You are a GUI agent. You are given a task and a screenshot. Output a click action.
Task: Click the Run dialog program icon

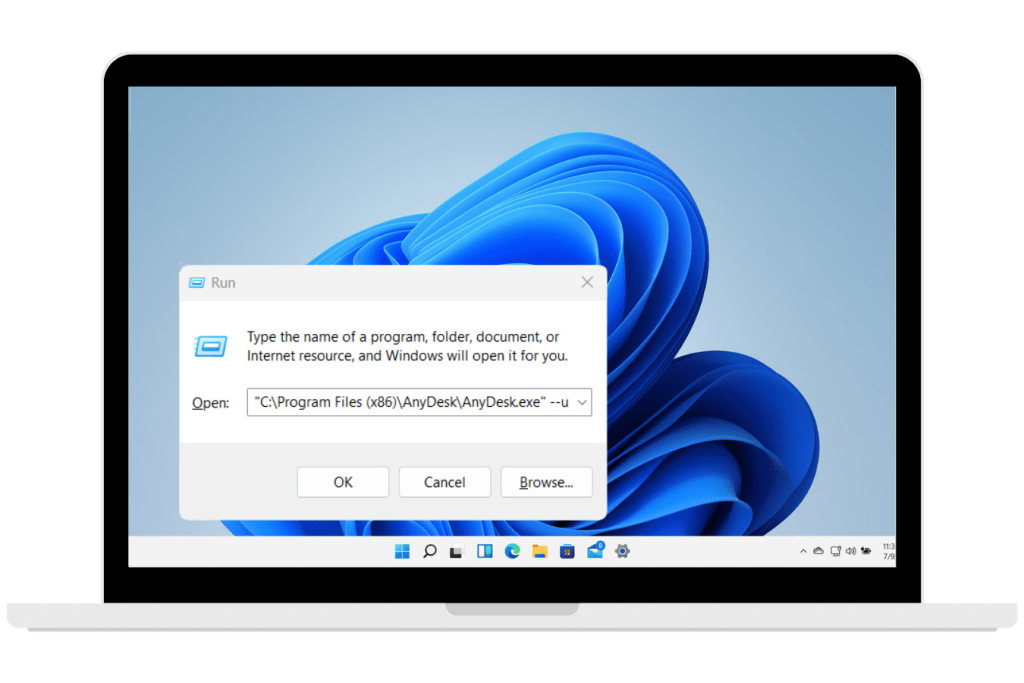(210, 345)
